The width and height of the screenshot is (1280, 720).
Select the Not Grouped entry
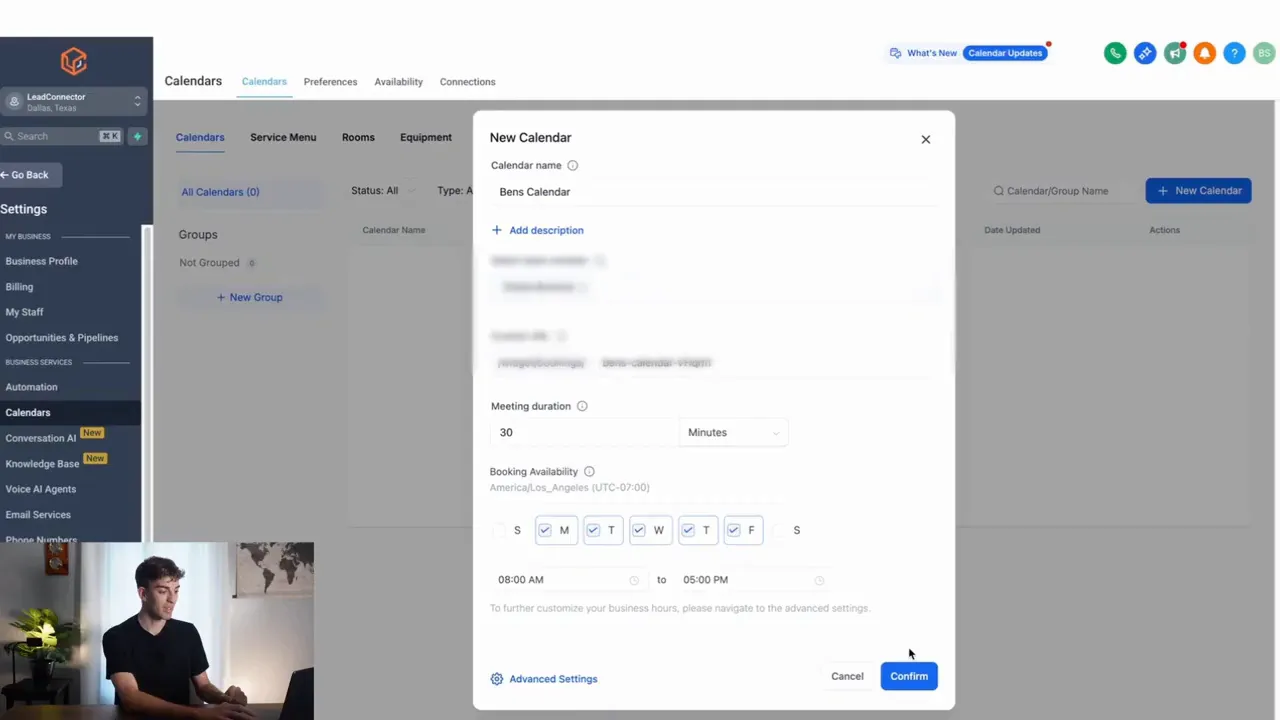pos(218,263)
